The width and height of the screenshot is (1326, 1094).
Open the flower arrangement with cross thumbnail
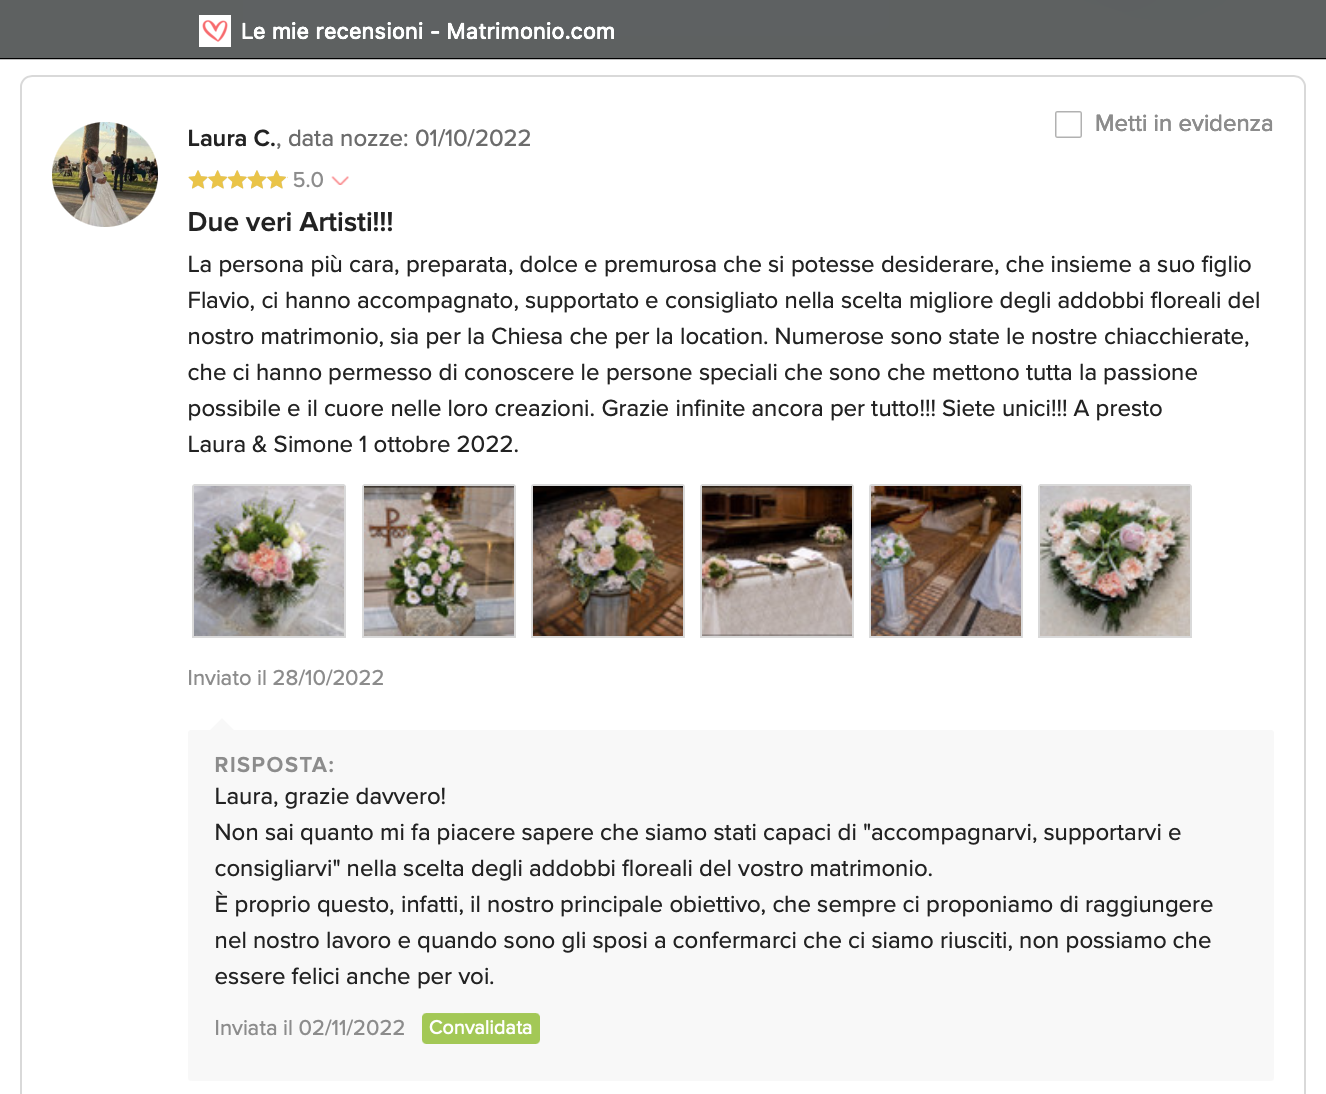pos(439,561)
